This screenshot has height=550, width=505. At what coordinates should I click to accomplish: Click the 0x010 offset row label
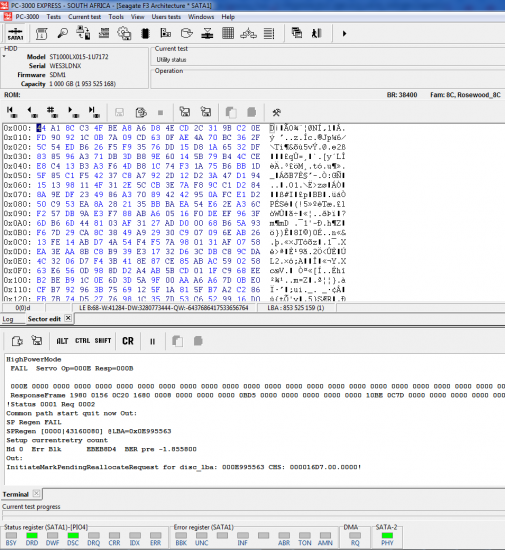[17, 138]
